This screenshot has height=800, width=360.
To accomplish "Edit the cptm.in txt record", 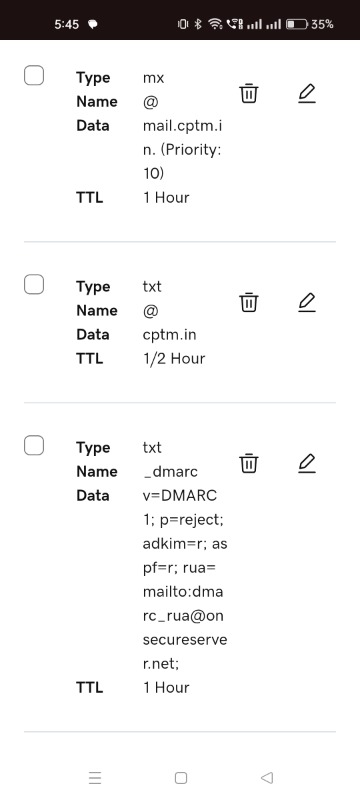I will [306, 303].
